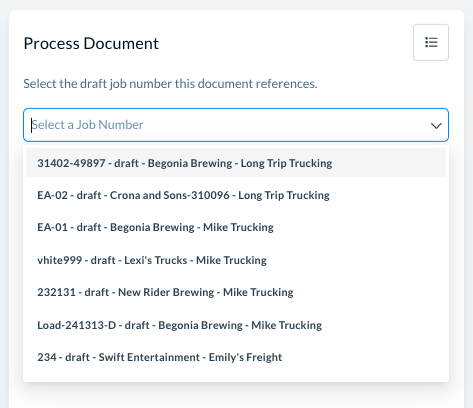Select the Lexi's Trucks customer entry
The image size is (473, 408).
(236, 260)
